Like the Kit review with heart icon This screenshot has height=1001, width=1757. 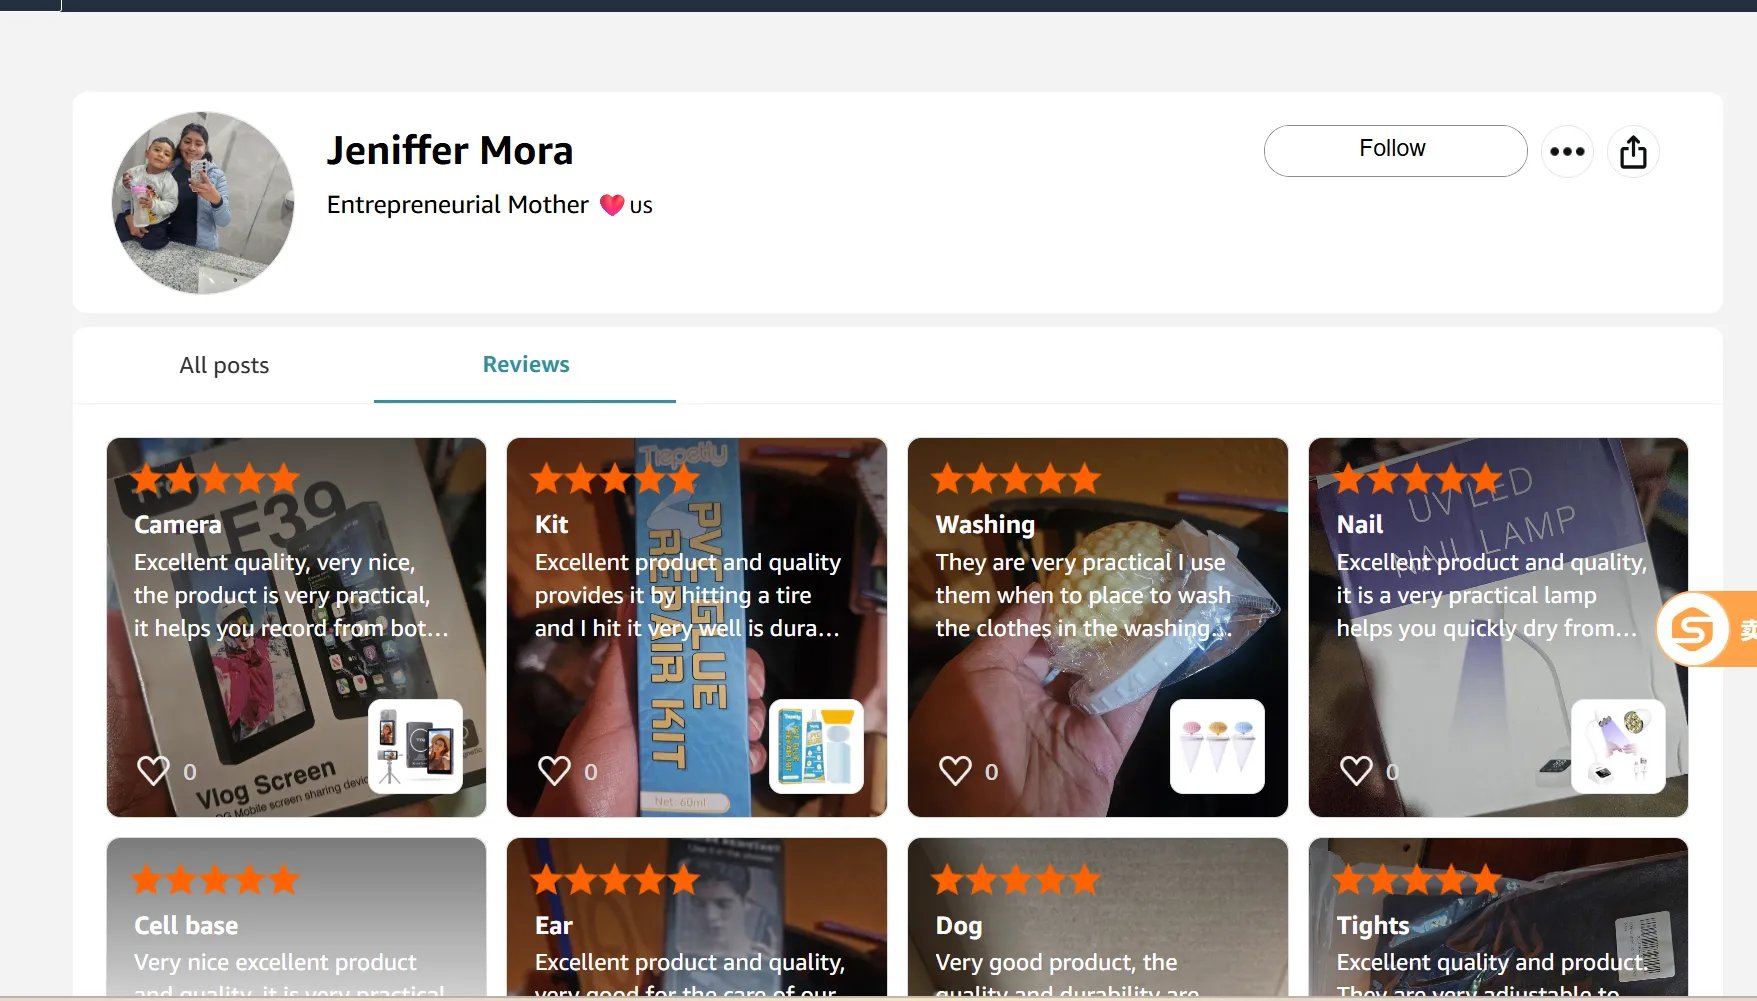click(554, 771)
